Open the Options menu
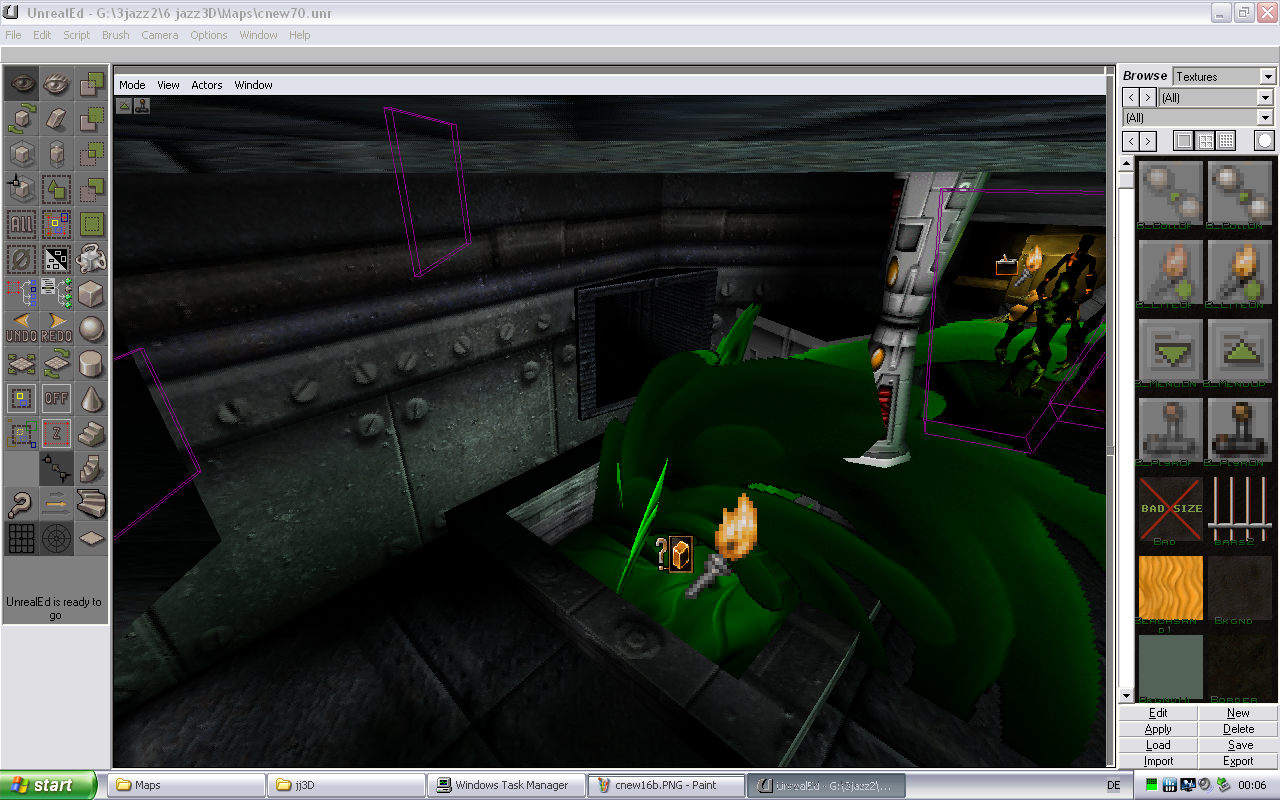The image size is (1280, 802). (x=209, y=35)
